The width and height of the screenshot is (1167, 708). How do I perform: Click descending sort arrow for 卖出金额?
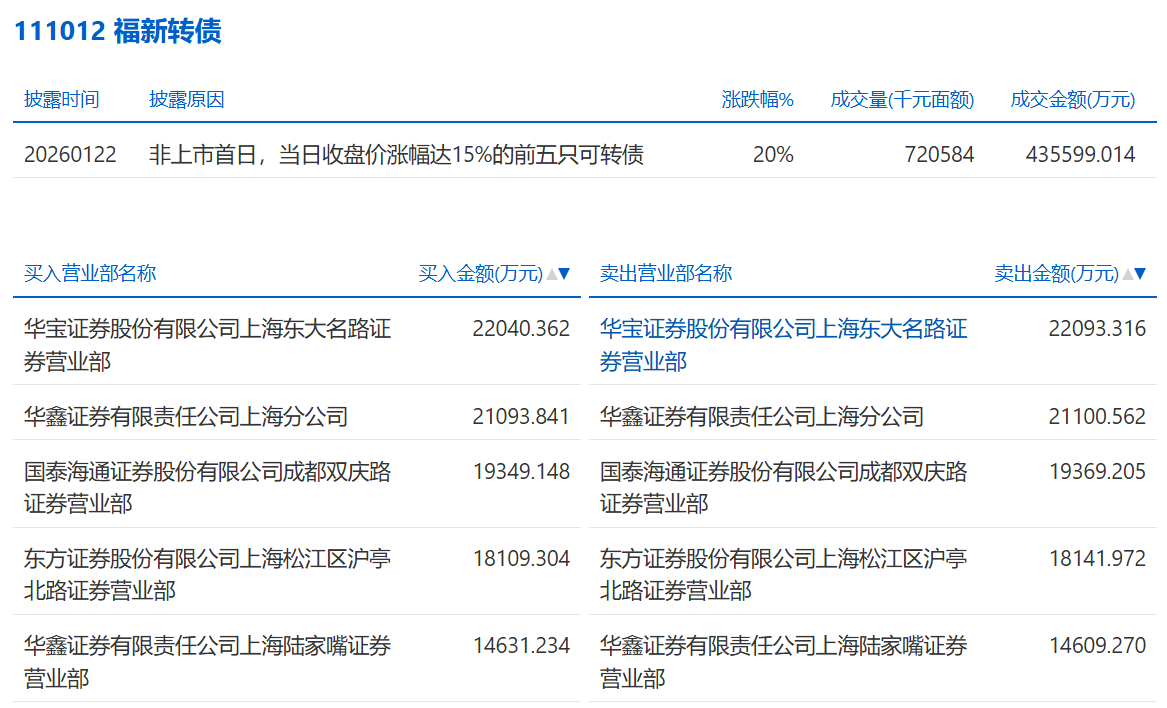[1140, 274]
